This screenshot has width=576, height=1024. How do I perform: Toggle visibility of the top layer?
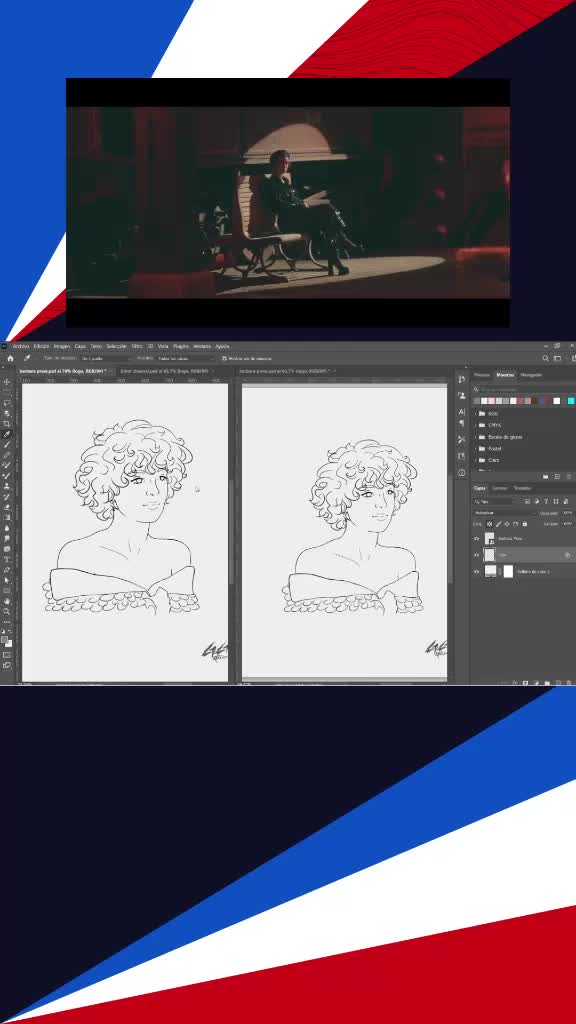[476, 539]
